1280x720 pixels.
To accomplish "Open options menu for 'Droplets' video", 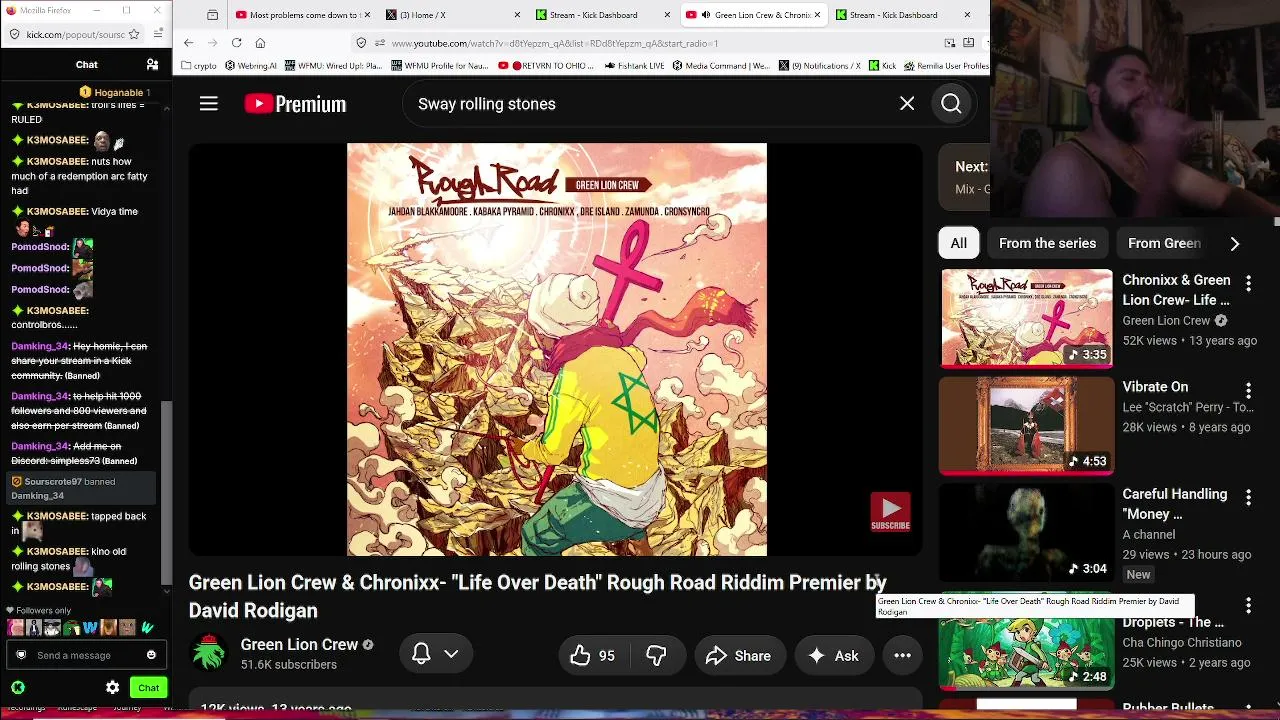I will tap(1248, 606).
